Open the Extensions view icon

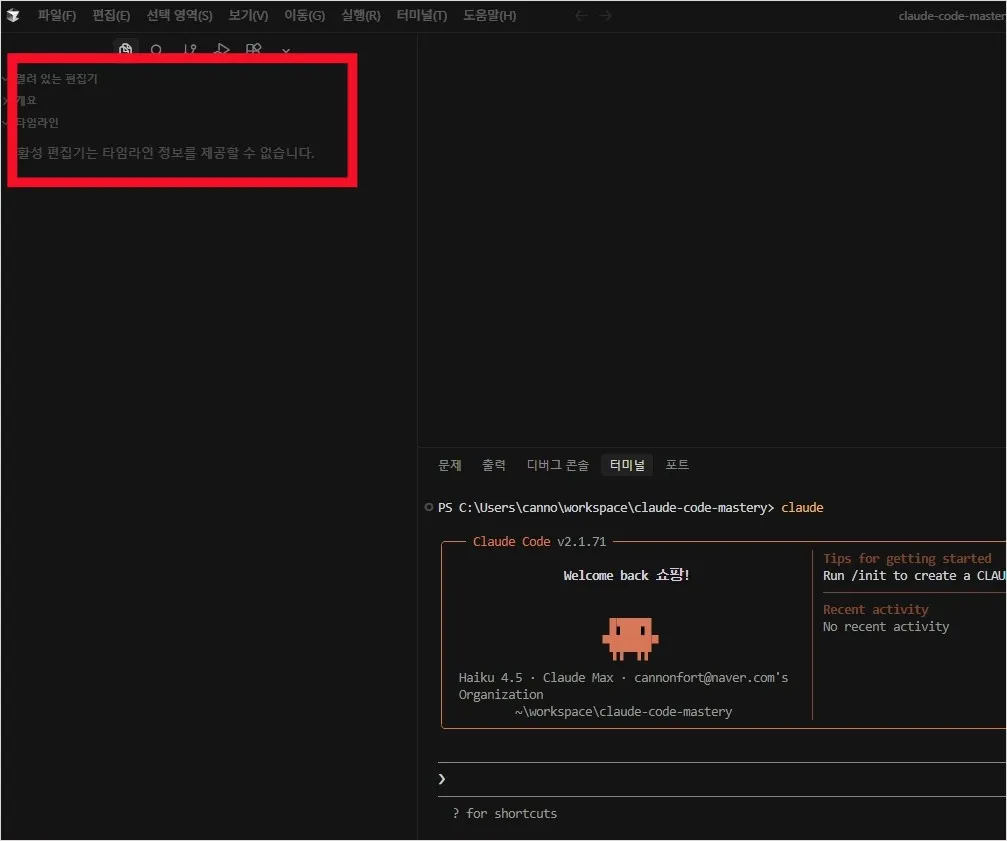click(253, 49)
